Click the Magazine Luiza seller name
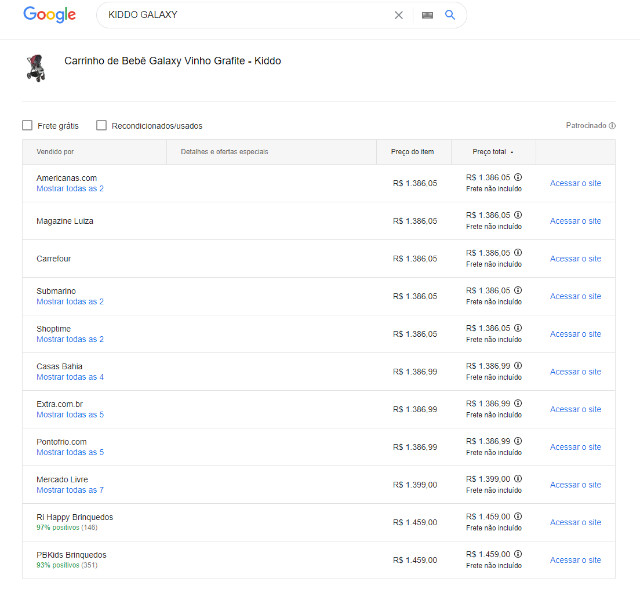The image size is (640, 597). [x=65, y=221]
